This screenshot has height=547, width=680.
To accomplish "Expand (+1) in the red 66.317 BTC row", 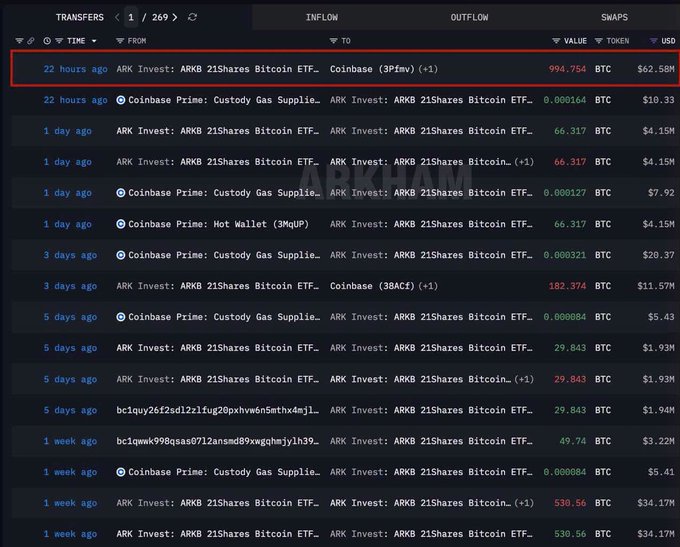I will tap(524, 162).
